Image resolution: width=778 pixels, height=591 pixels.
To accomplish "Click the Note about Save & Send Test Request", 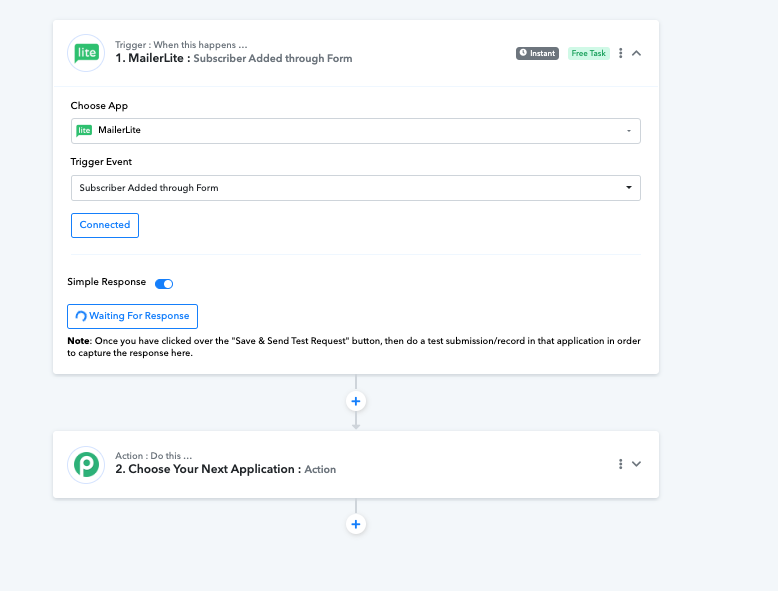I will pos(354,347).
